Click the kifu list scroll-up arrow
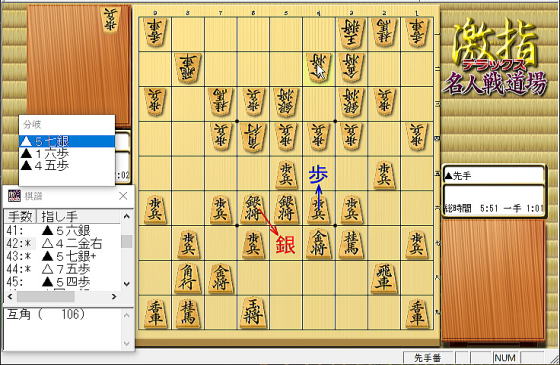 (126, 216)
